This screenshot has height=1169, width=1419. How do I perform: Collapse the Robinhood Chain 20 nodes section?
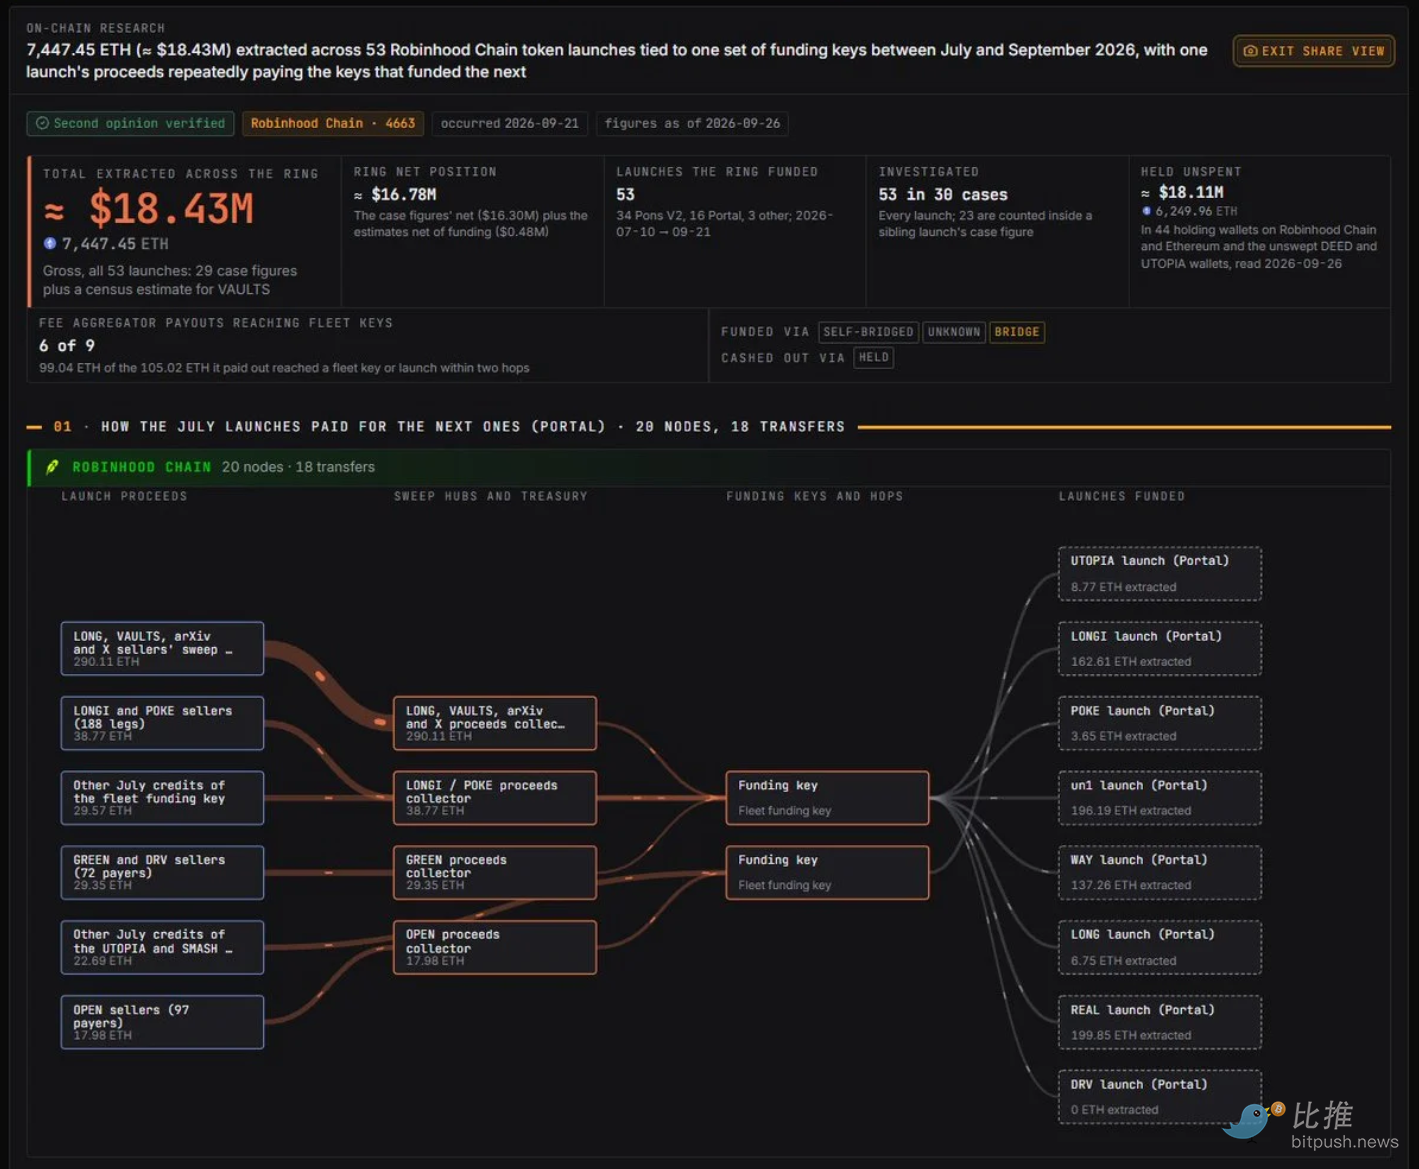point(709,467)
